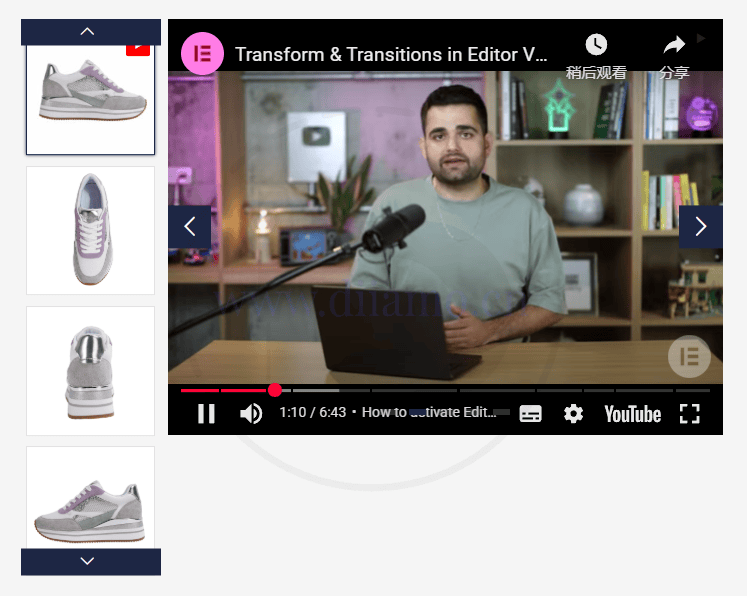Click the Watch Later clock icon
The width and height of the screenshot is (747, 596).
point(596,45)
